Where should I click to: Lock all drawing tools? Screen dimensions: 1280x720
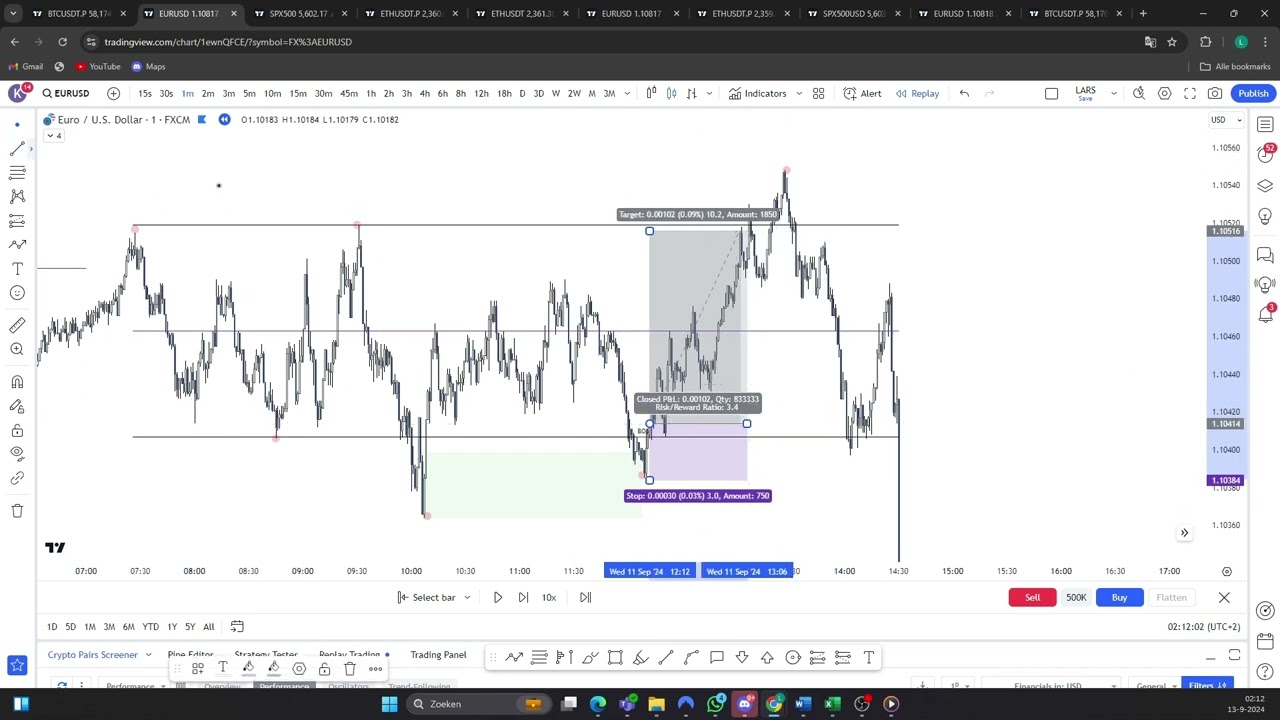(17, 430)
